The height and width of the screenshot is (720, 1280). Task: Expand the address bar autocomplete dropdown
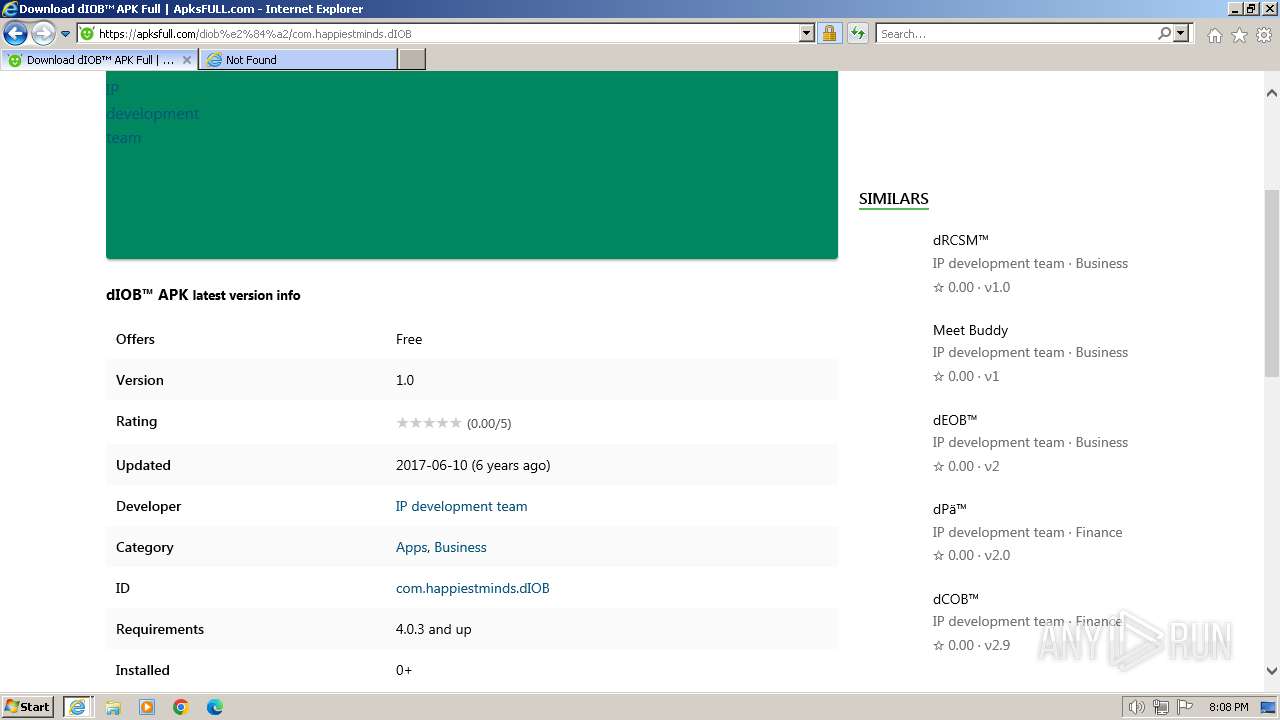pos(807,34)
